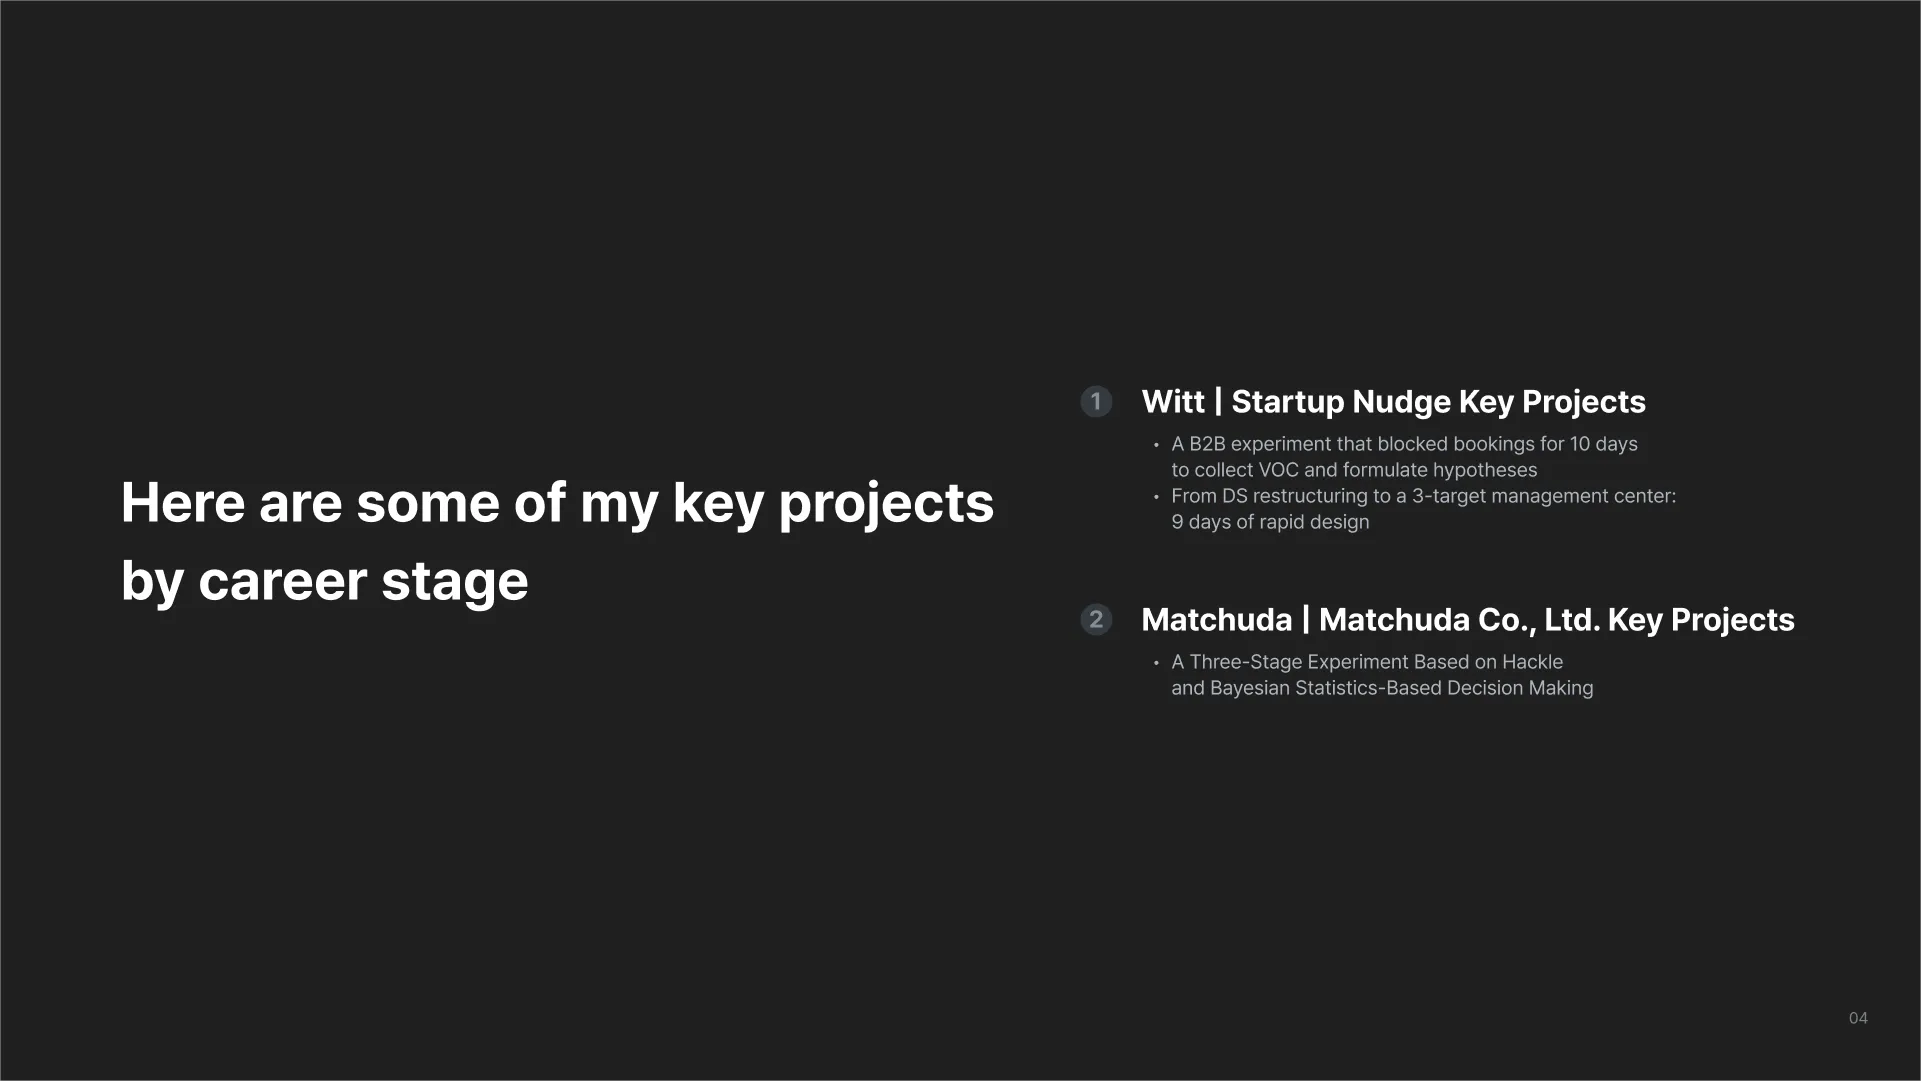This screenshot has width=1921, height=1081.
Task: Click the bullet dot before 'A Three-Stage Experiment'
Action: (x=1156, y=663)
